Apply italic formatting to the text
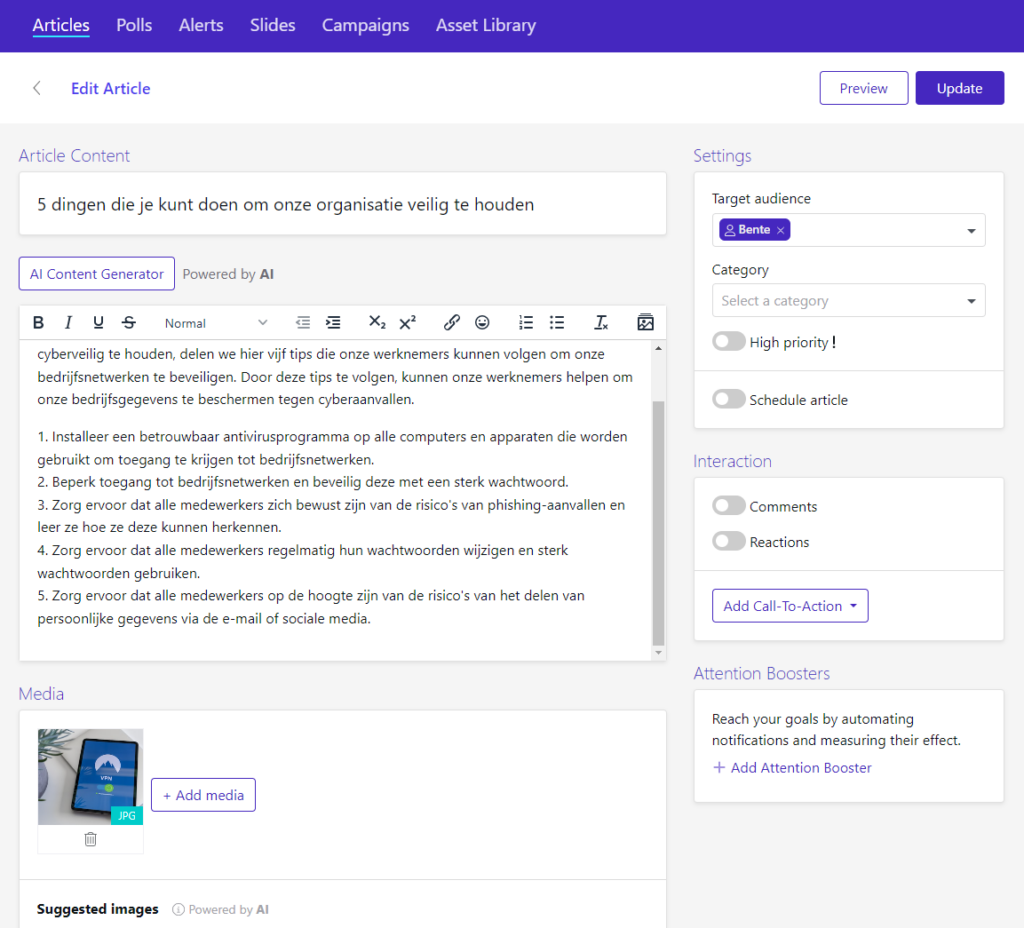This screenshot has width=1024, height=928. tap(68, 322)
